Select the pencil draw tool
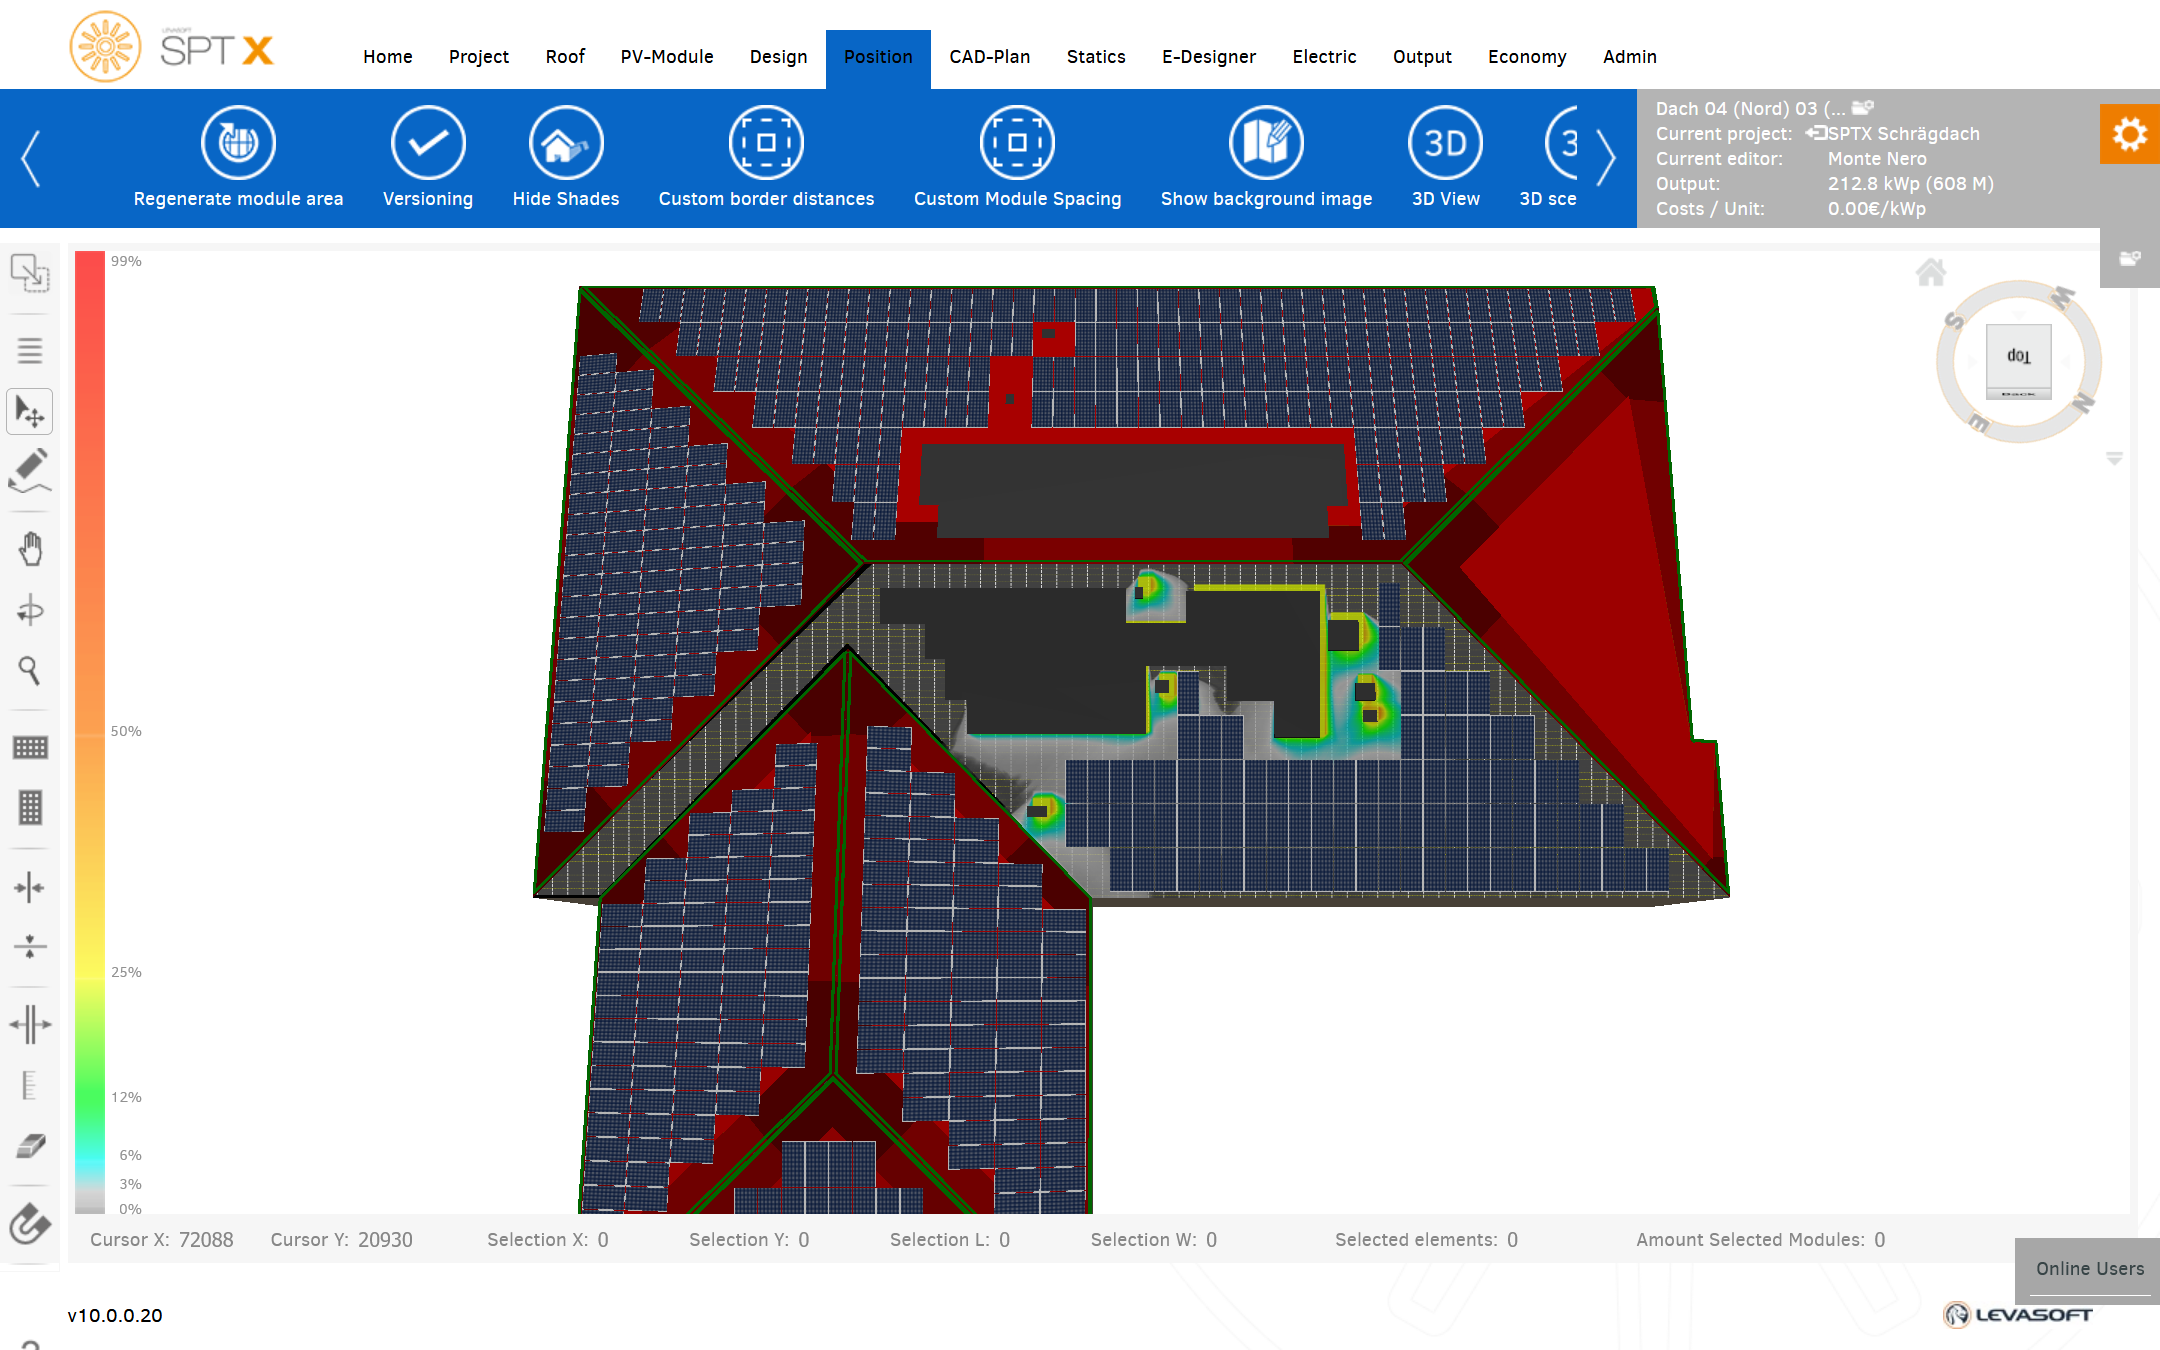 point(30,470)
